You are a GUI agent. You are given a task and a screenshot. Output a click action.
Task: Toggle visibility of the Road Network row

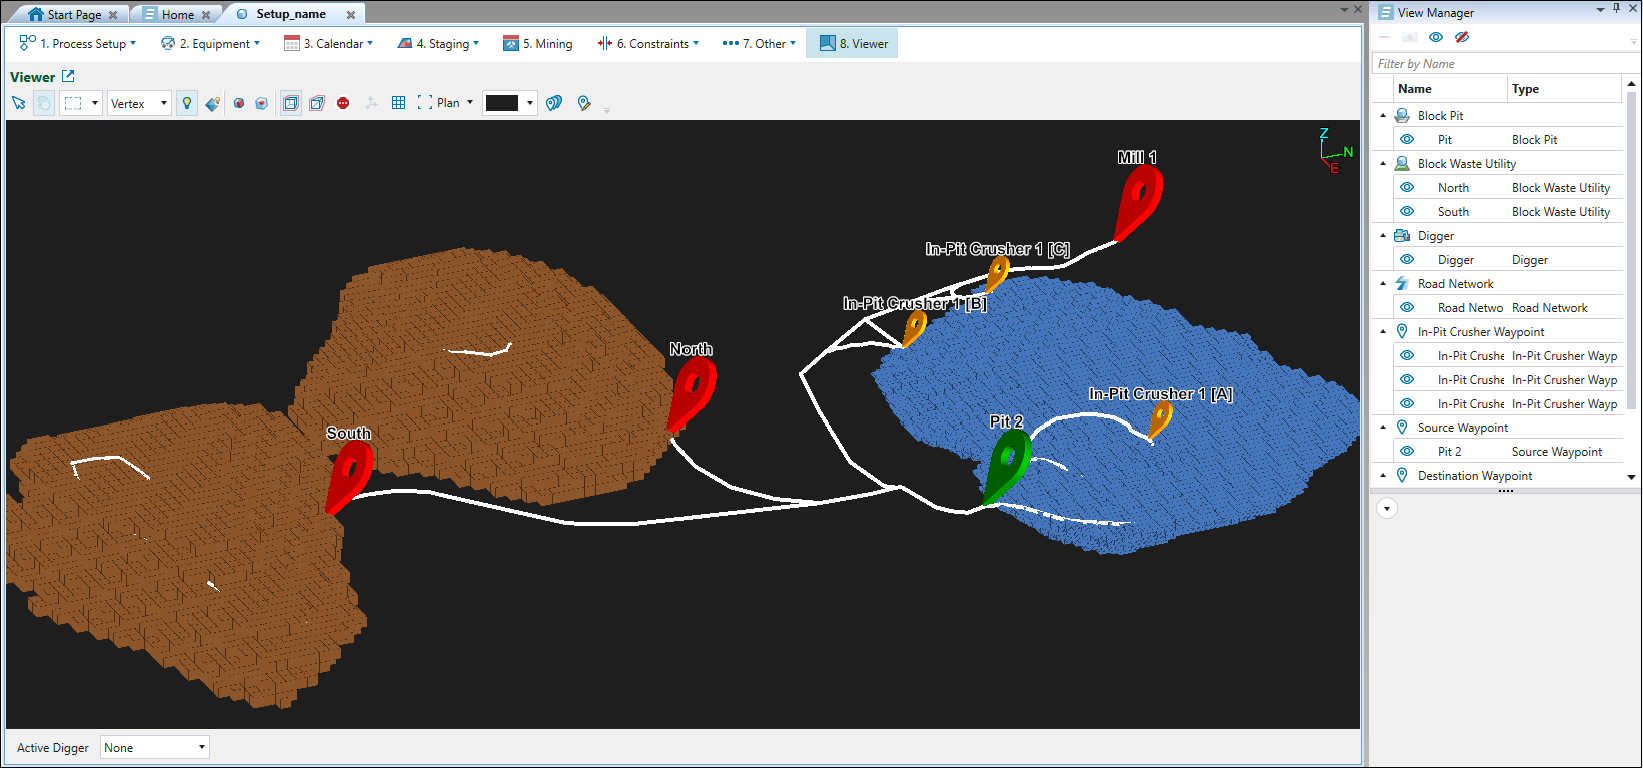coord(1407,307)
